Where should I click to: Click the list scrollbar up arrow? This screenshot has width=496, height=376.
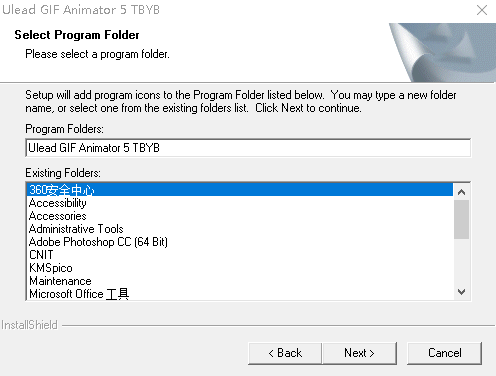461,192
